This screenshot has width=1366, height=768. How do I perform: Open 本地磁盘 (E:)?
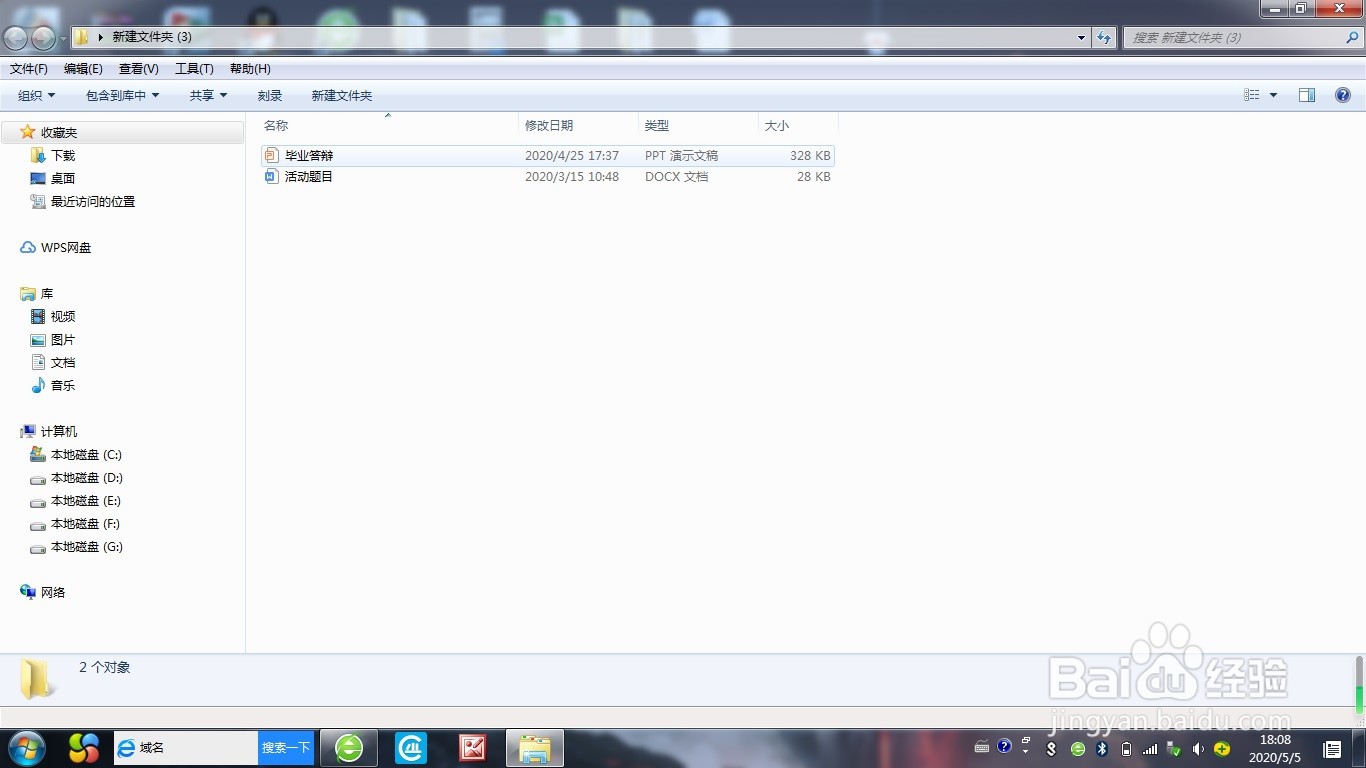[76, 500]
